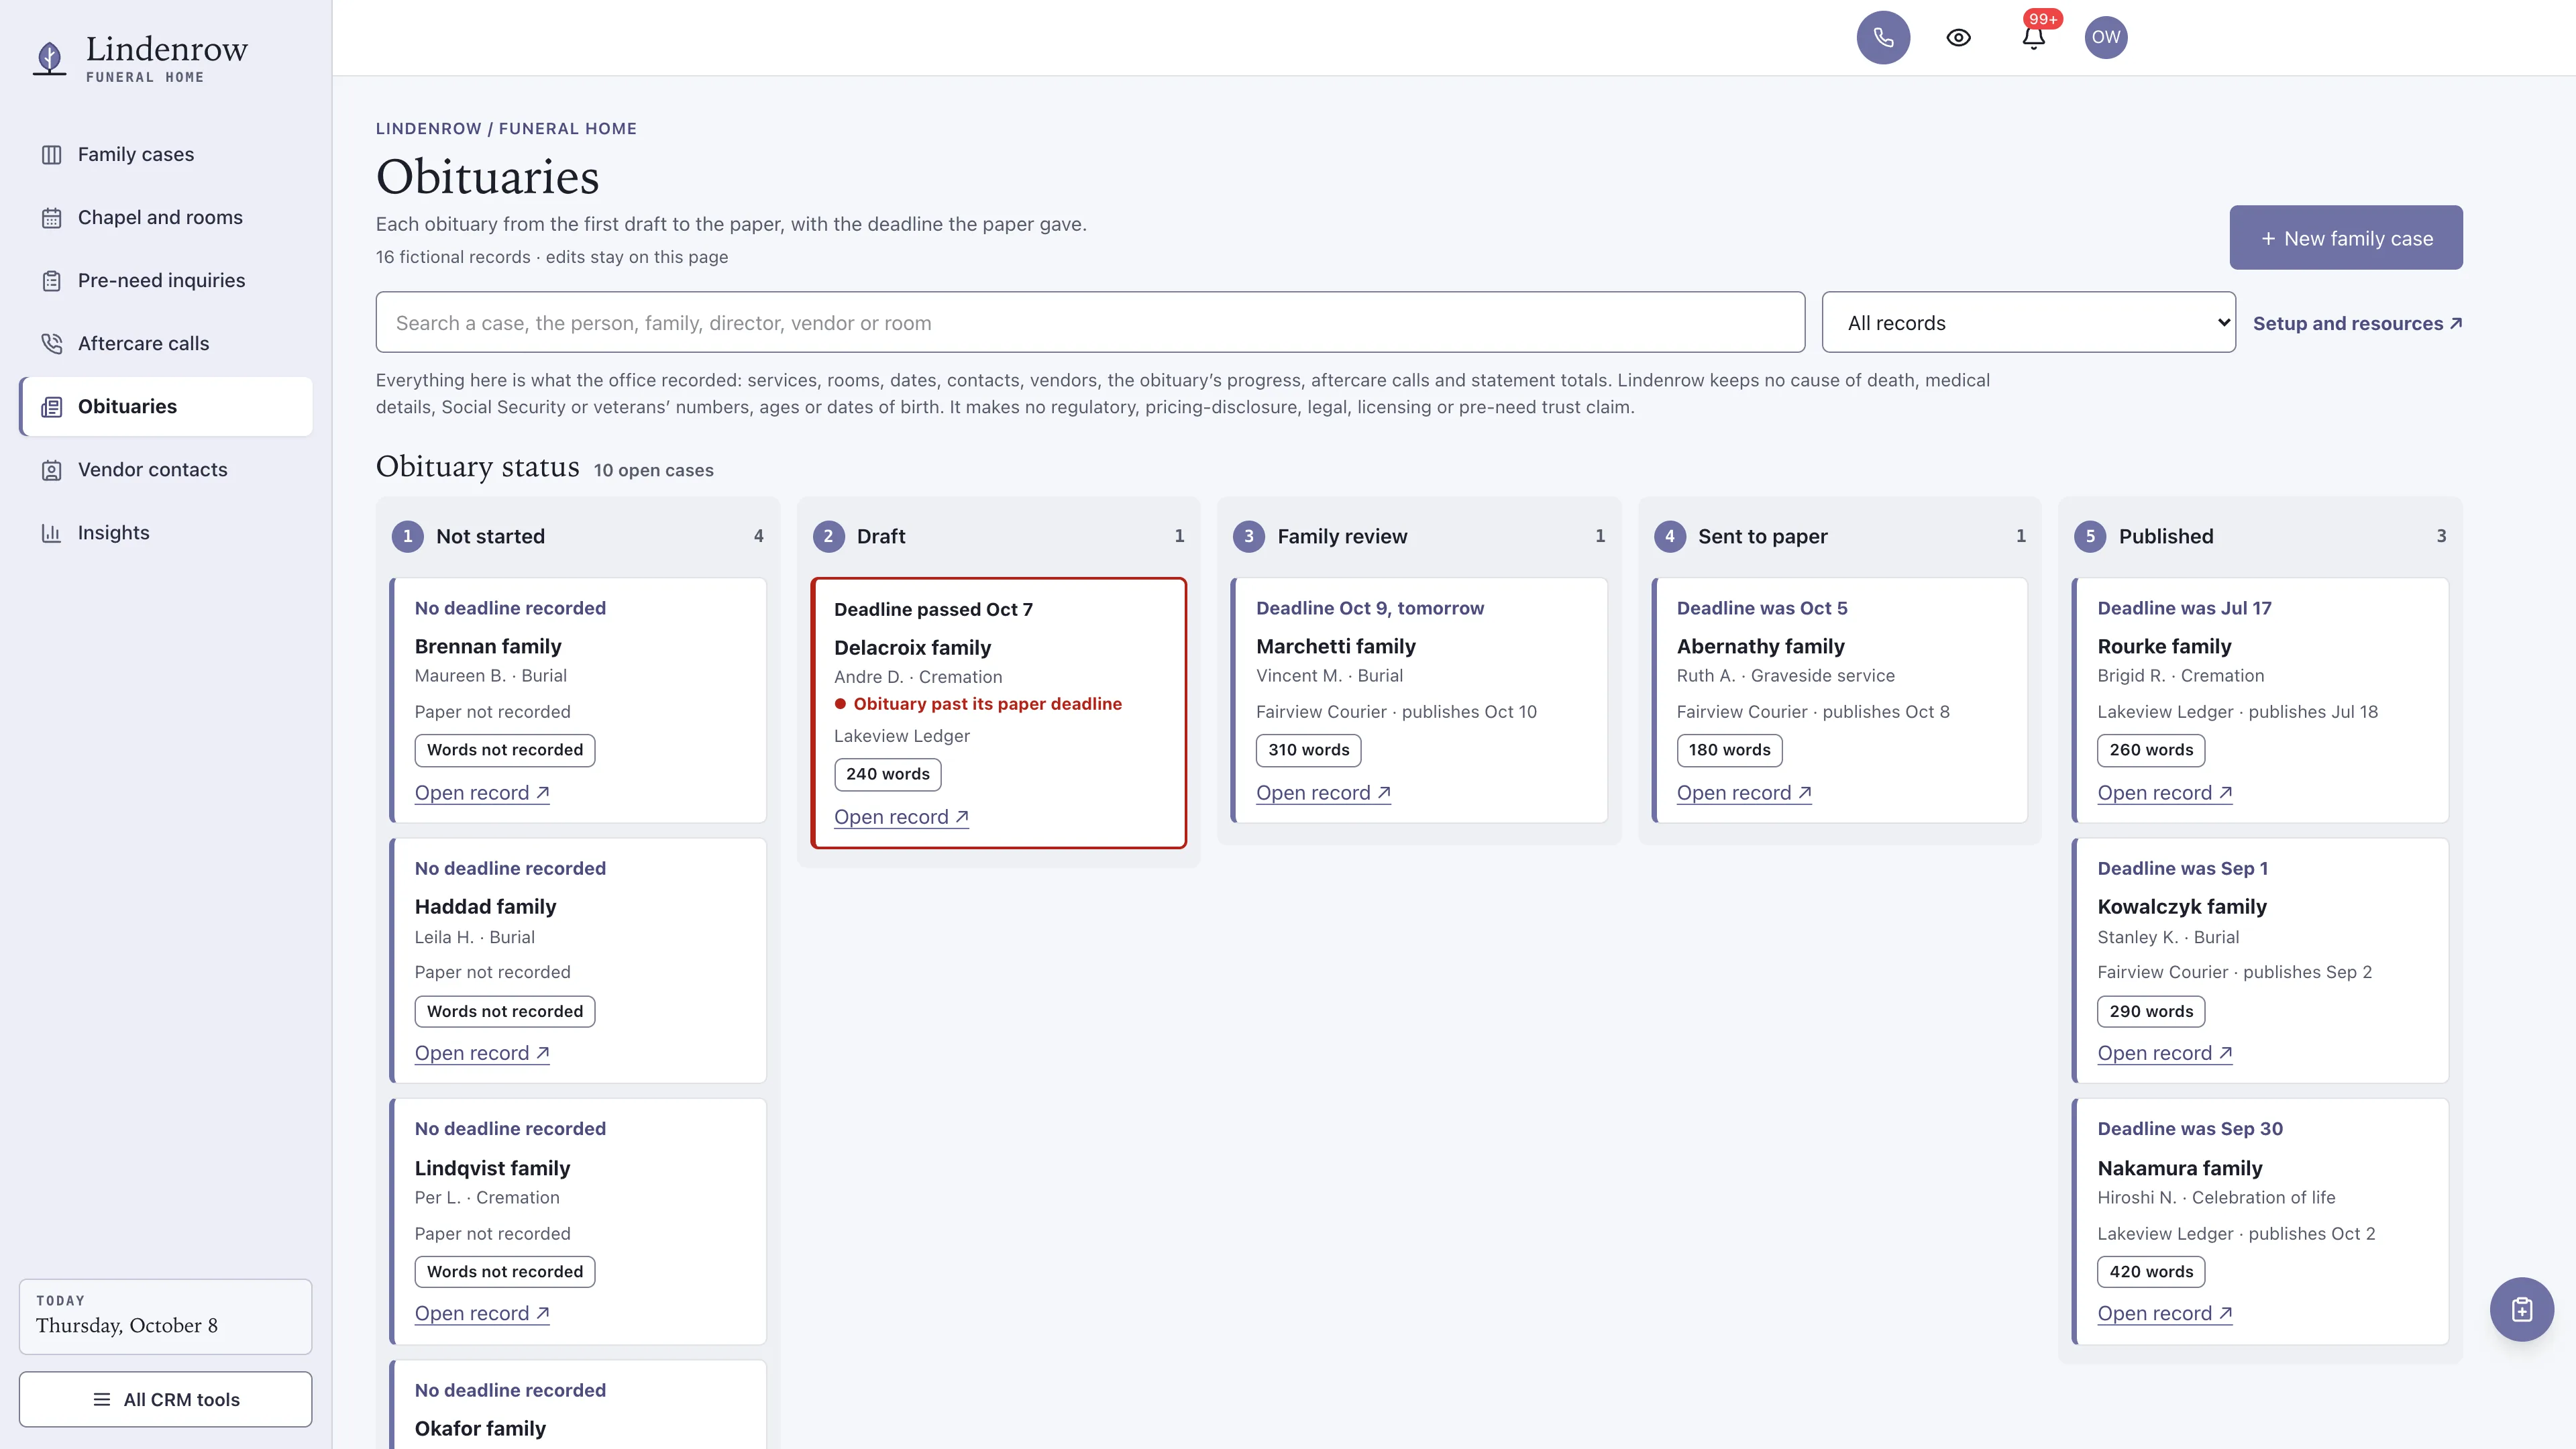Open Setup and resources link
Viewport: 2576px width, 1449px height.
[2357, 323]
